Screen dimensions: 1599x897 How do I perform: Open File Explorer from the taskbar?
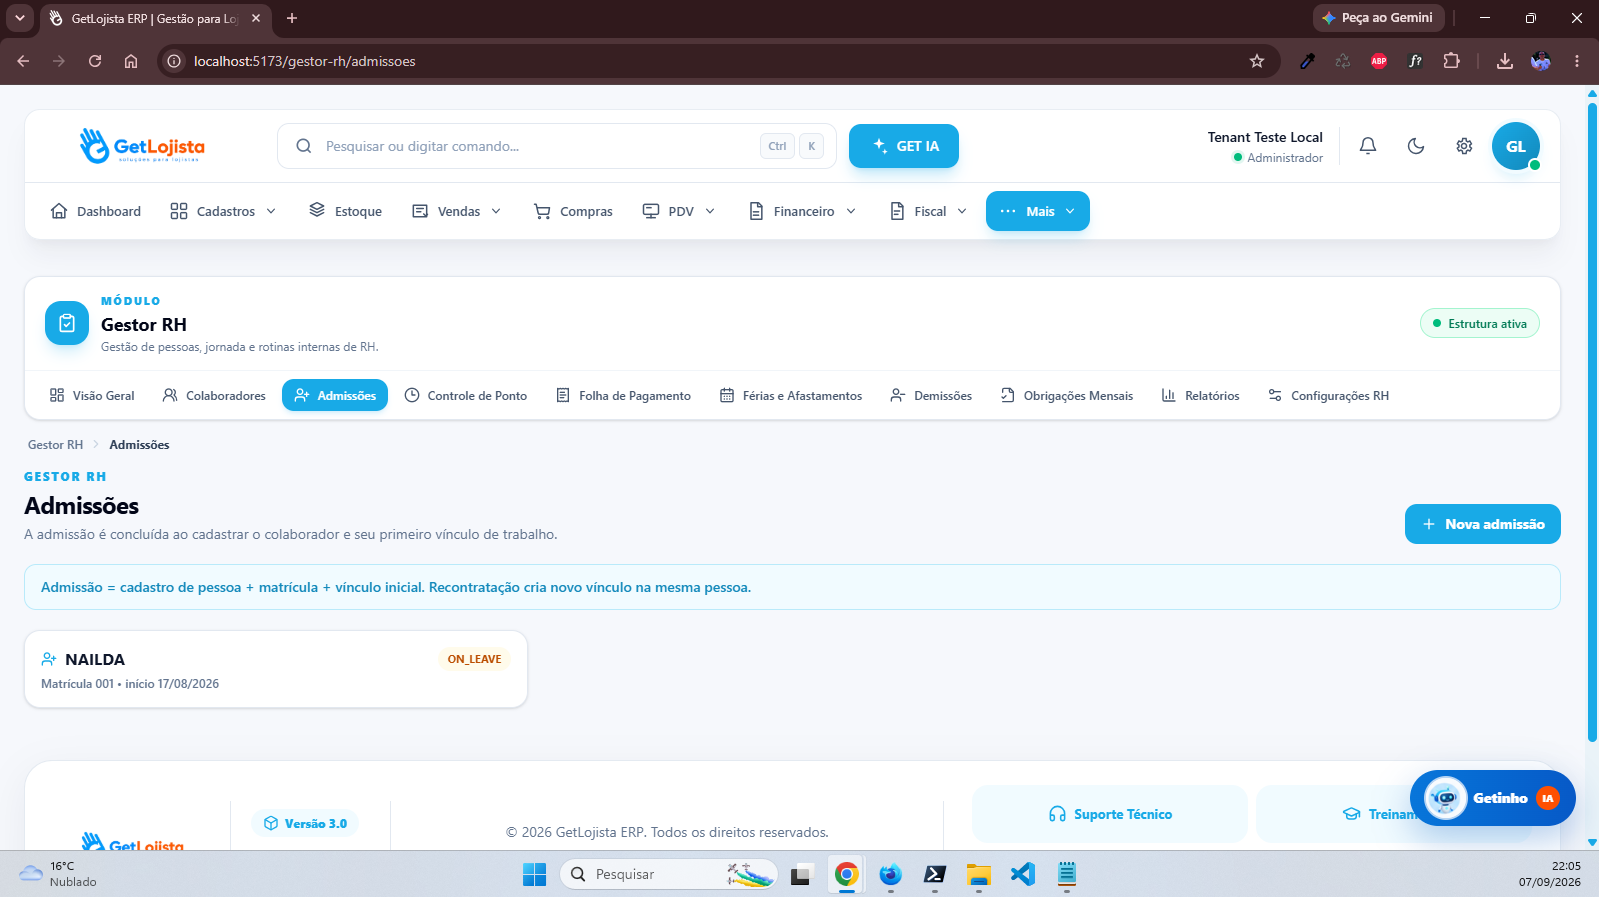point(978,874)
